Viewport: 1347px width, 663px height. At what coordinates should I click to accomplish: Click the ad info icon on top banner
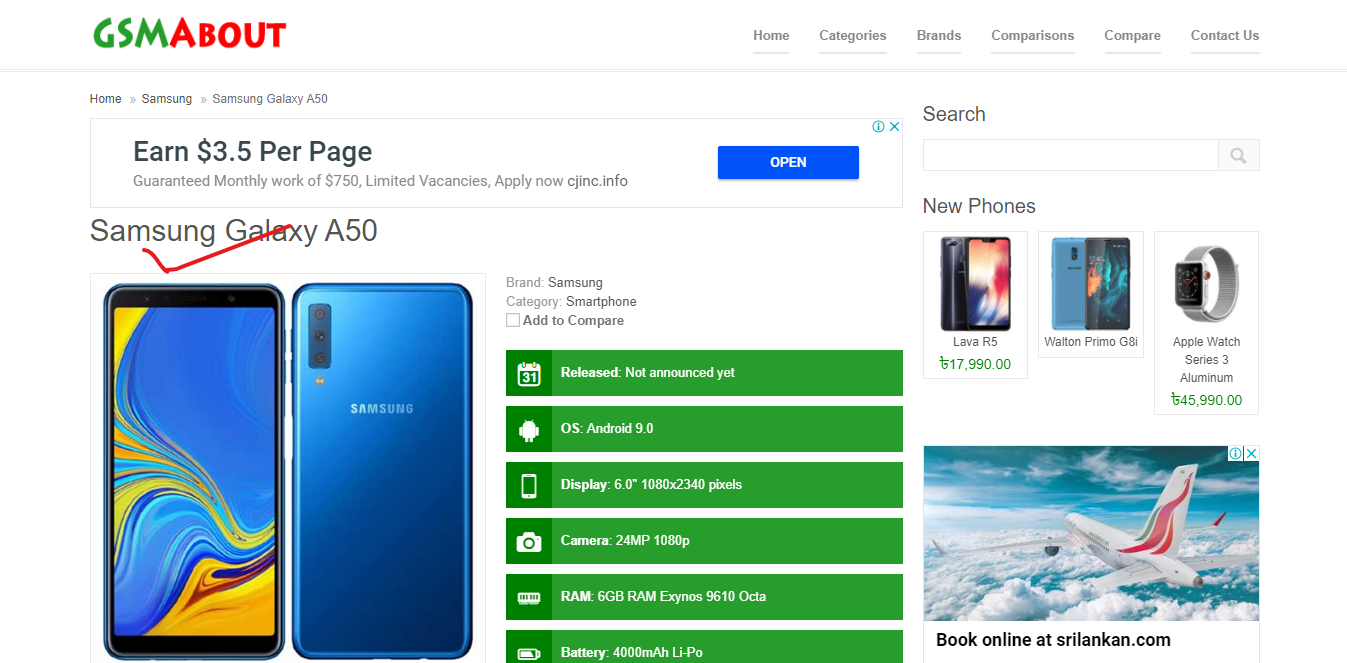click(x=878, y=127)
